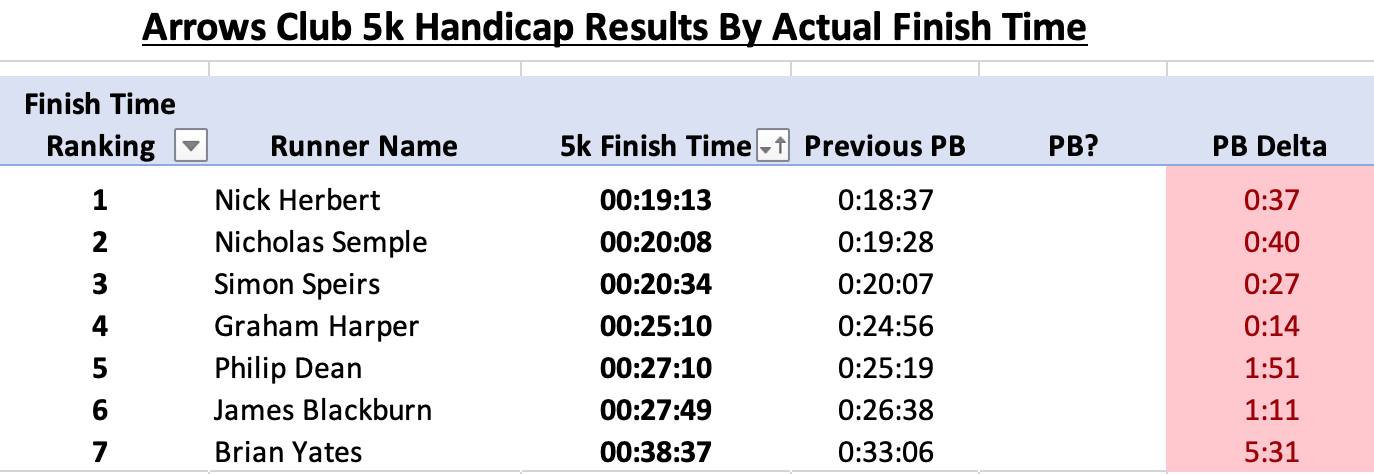
Task: Select Simon Speirs finish time 00:20:34
Action: point(656,284)
